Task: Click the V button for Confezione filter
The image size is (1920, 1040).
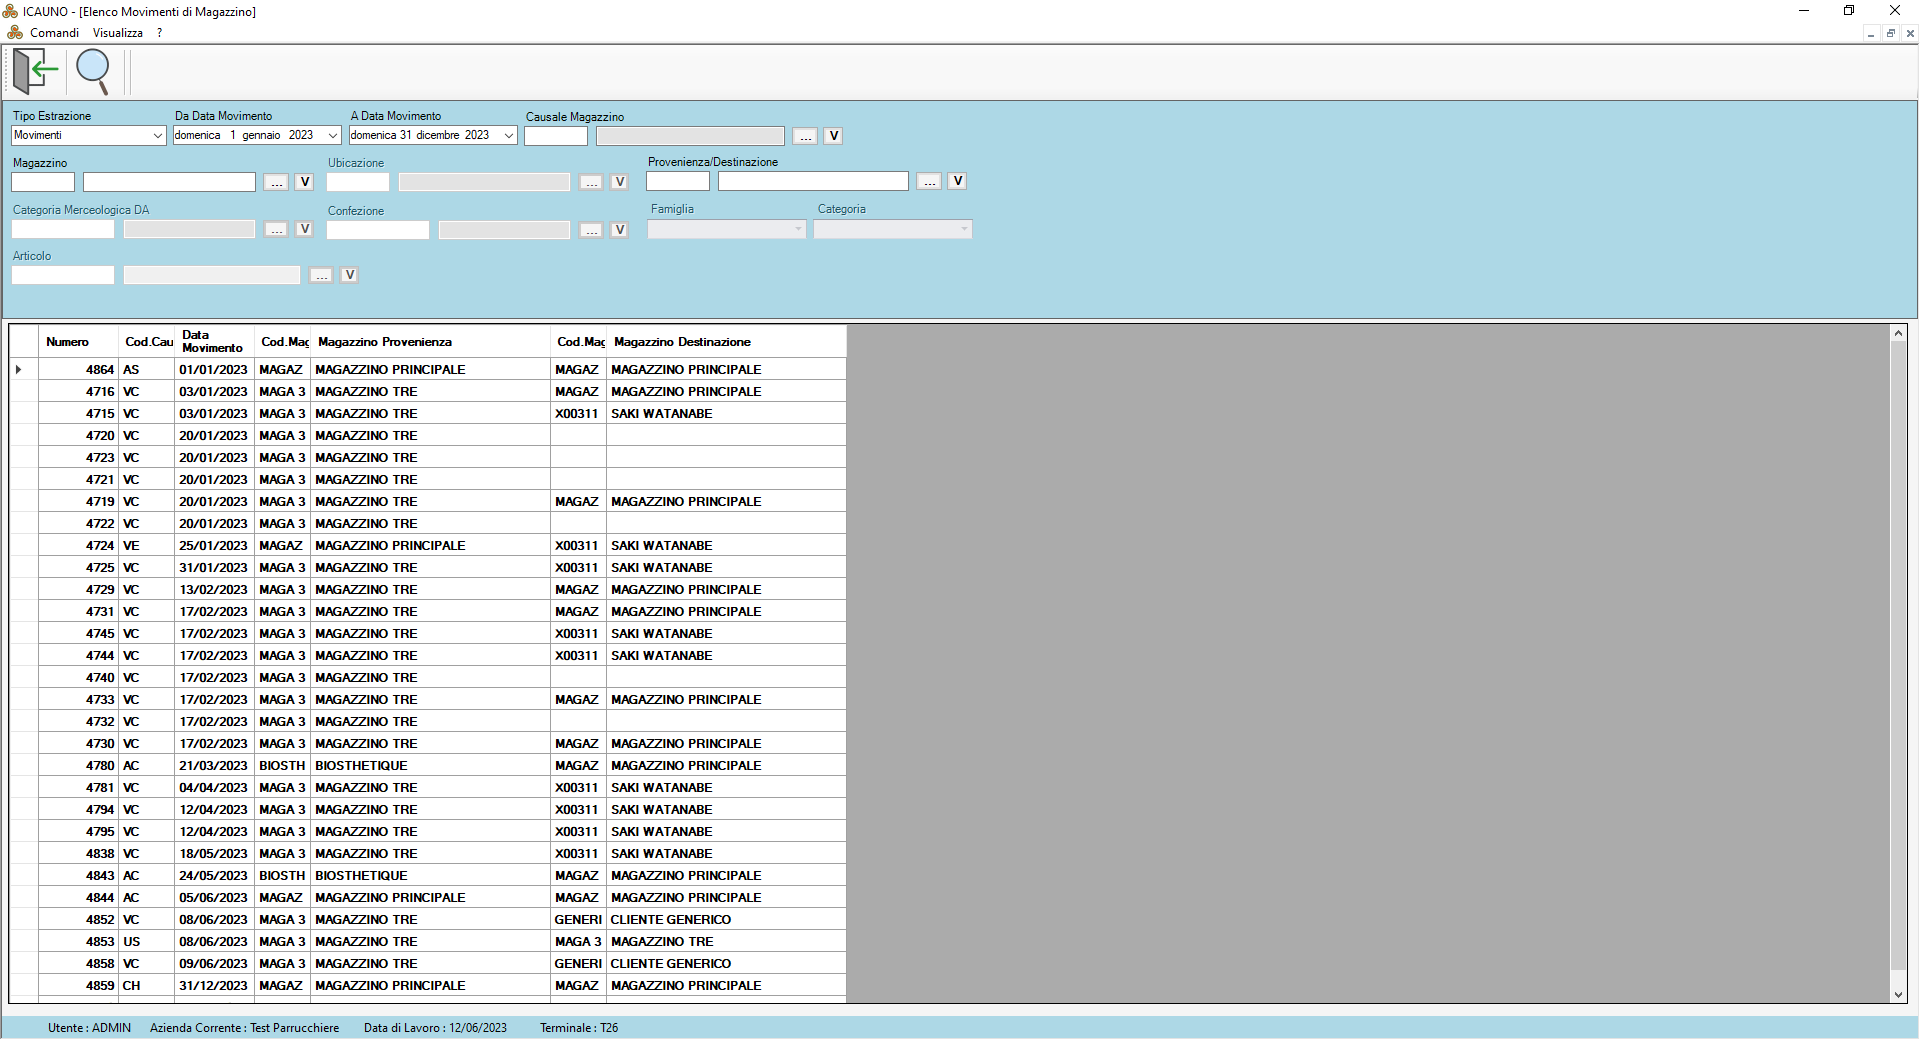Action: coord(620,230)
